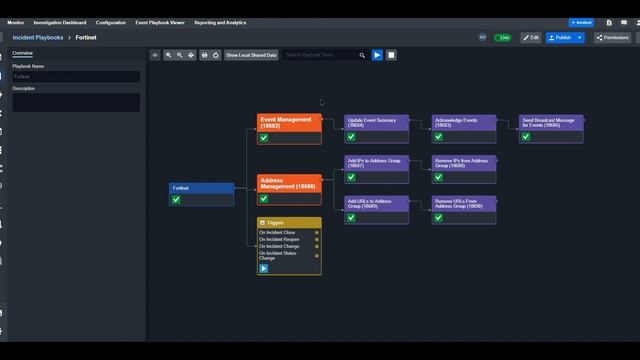Screen dimensions: 640x360
Task: Toggle checkbox on Update Event Summary node
Action: click(x=351, y=137)
